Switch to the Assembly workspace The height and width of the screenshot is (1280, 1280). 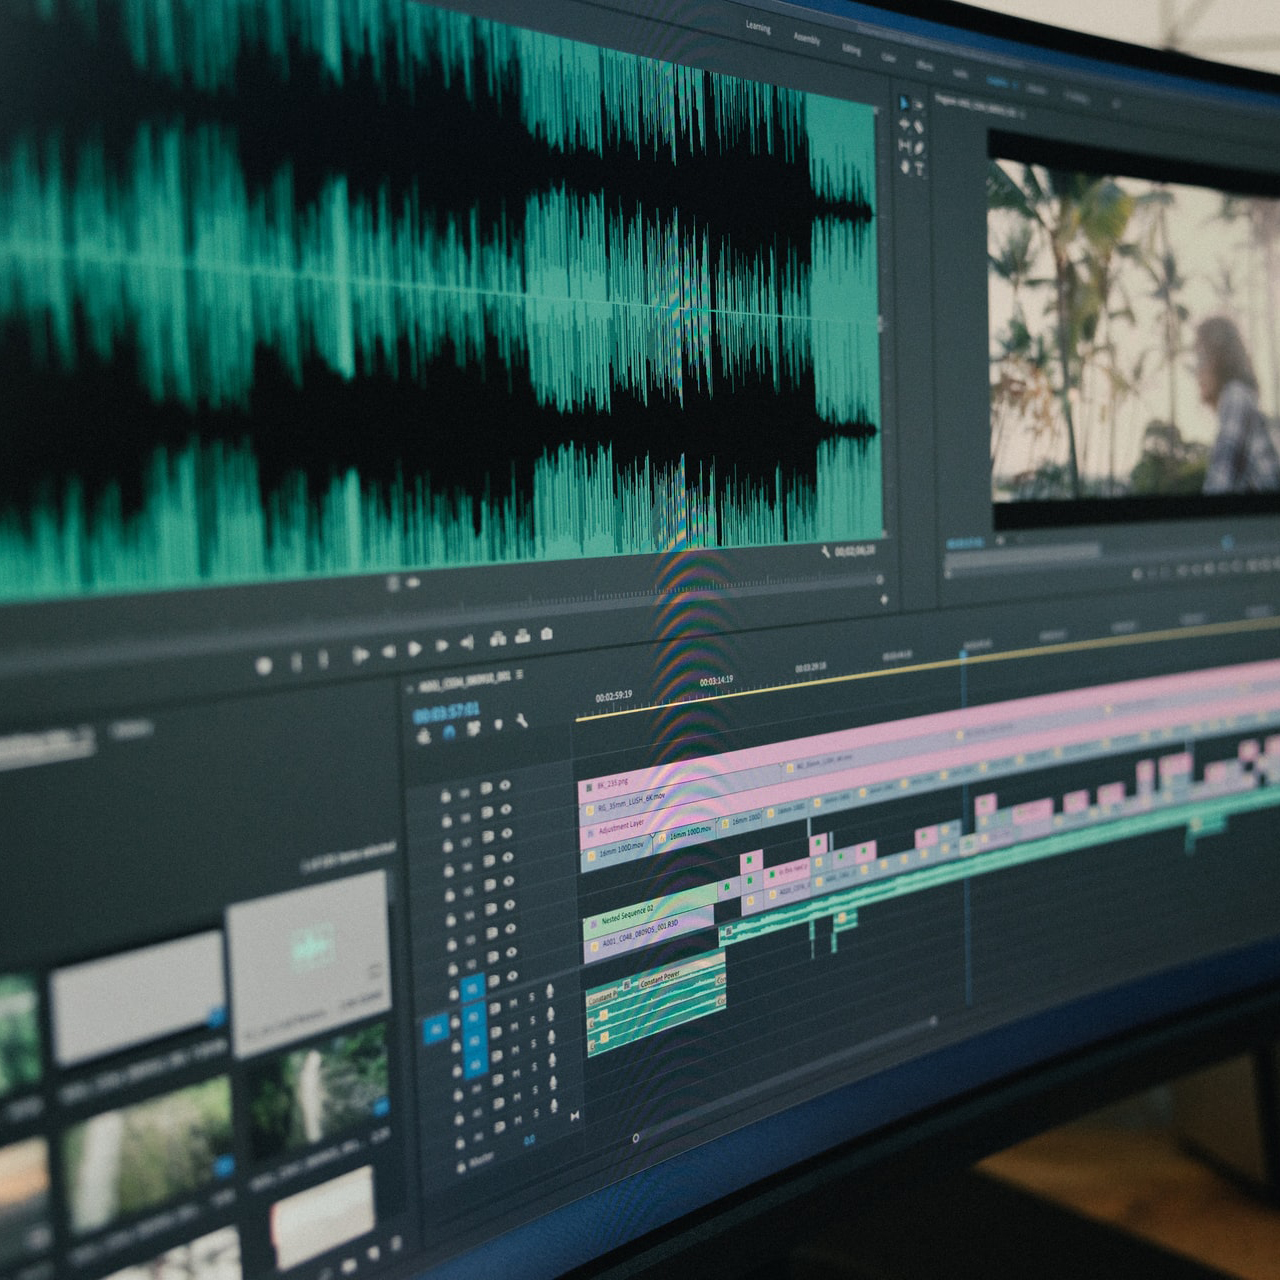(807, 39)
